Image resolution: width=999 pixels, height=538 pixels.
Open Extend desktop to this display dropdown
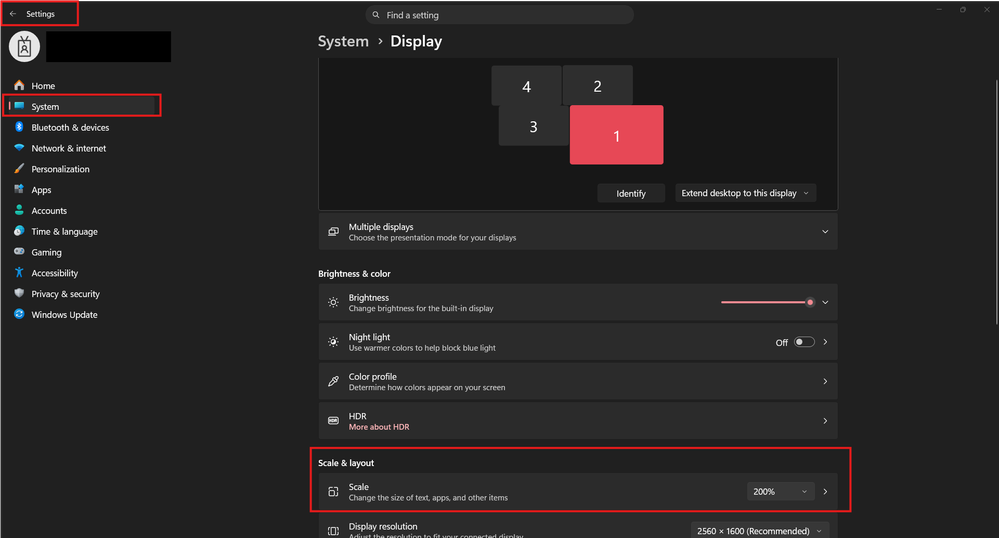745,193
